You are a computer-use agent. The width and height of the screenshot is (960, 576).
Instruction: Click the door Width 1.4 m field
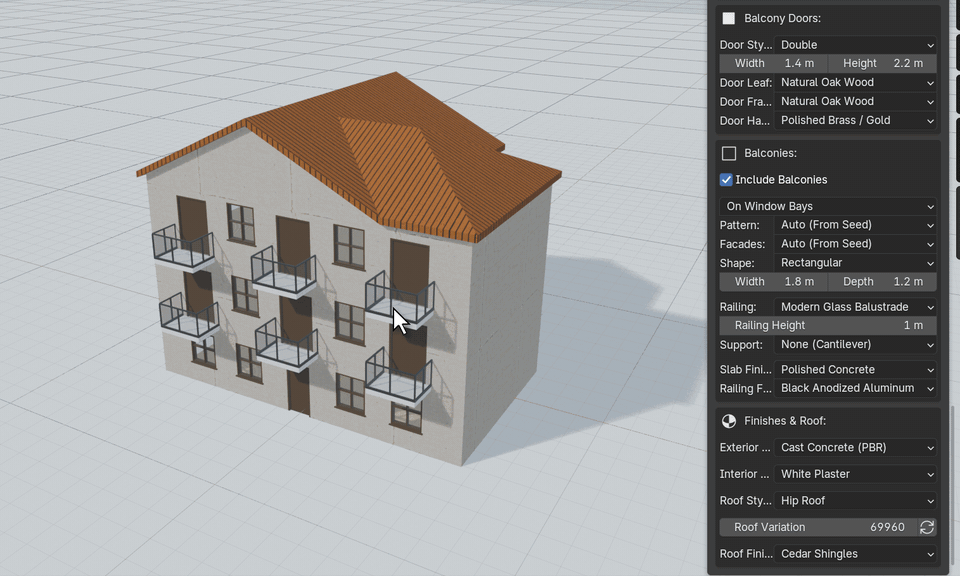click(773, 63)
